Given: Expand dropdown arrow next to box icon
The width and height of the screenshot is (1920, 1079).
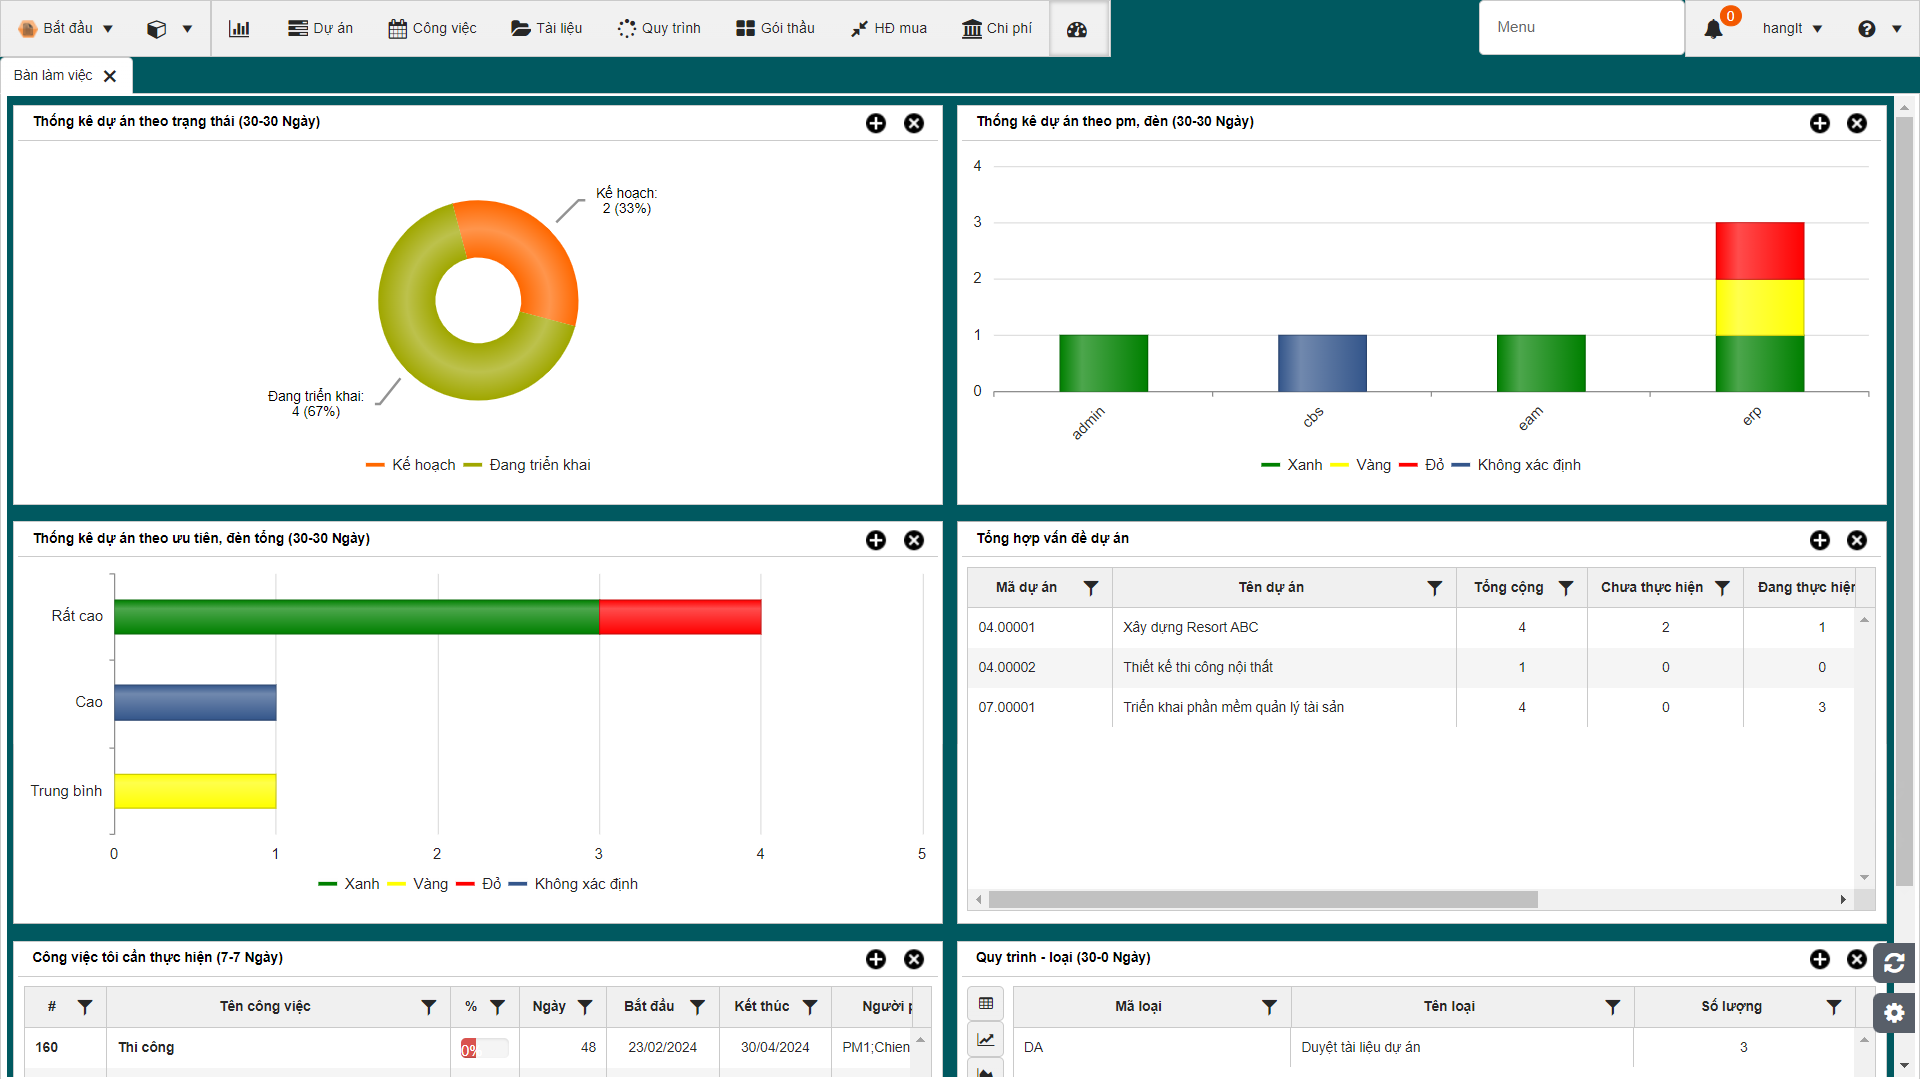Looking at the screenshot, I should pos(187,29).
